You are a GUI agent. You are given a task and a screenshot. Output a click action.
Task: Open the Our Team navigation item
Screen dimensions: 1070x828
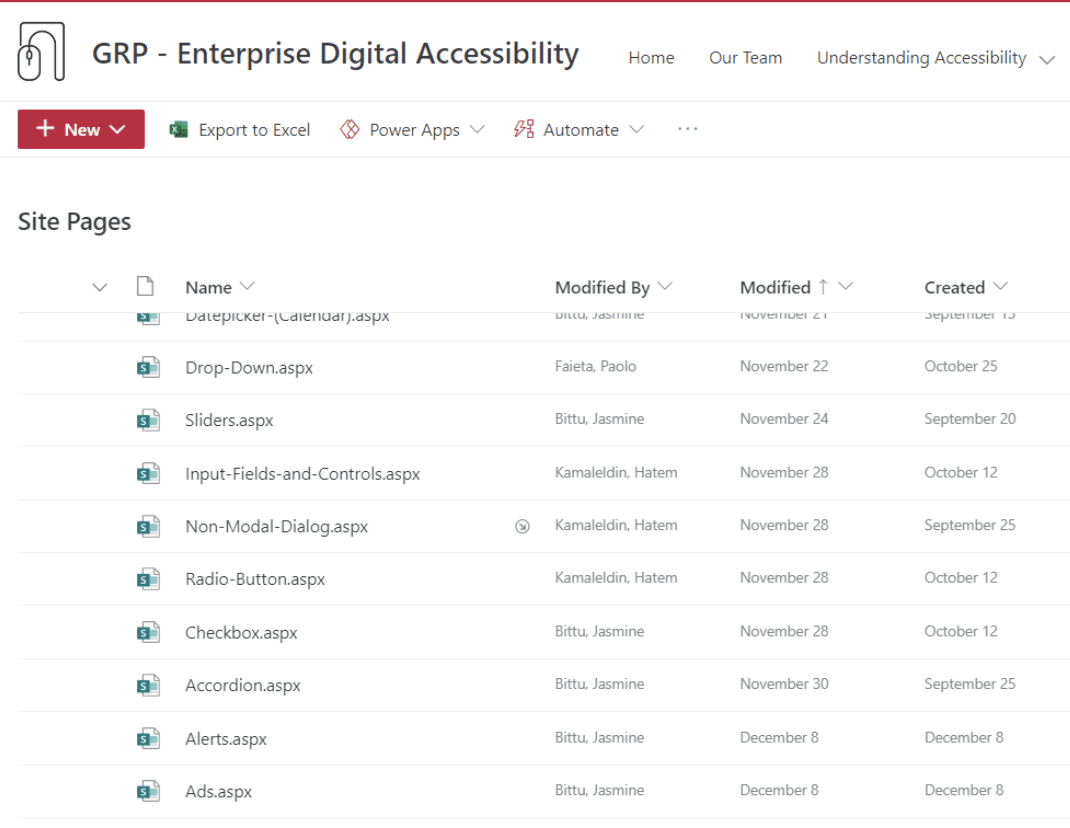point(745,58)
